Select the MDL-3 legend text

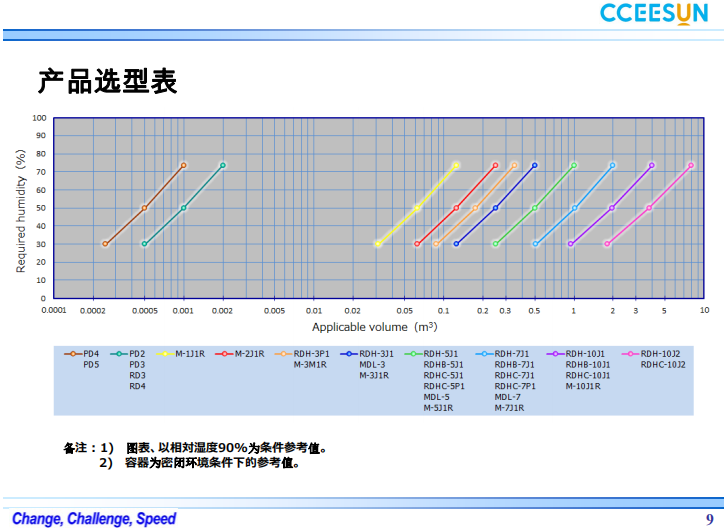coord(372,365)
